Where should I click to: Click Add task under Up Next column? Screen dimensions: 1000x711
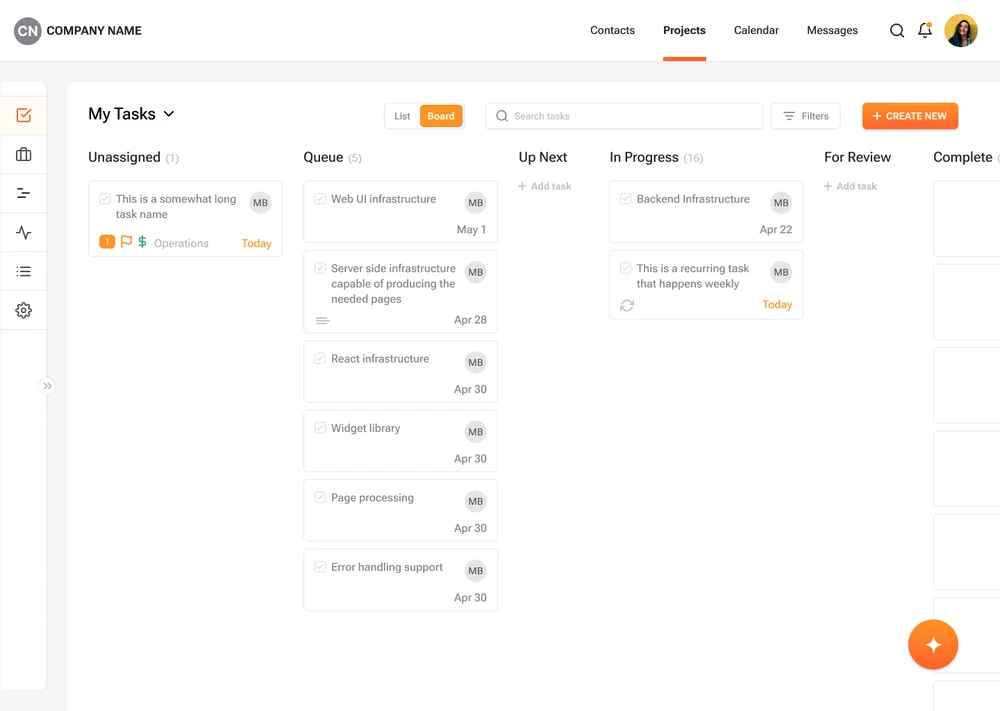[547, 185]
